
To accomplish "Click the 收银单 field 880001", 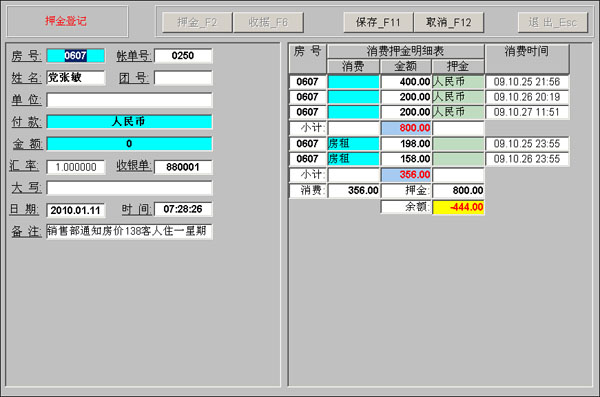I will pos(183,167).
